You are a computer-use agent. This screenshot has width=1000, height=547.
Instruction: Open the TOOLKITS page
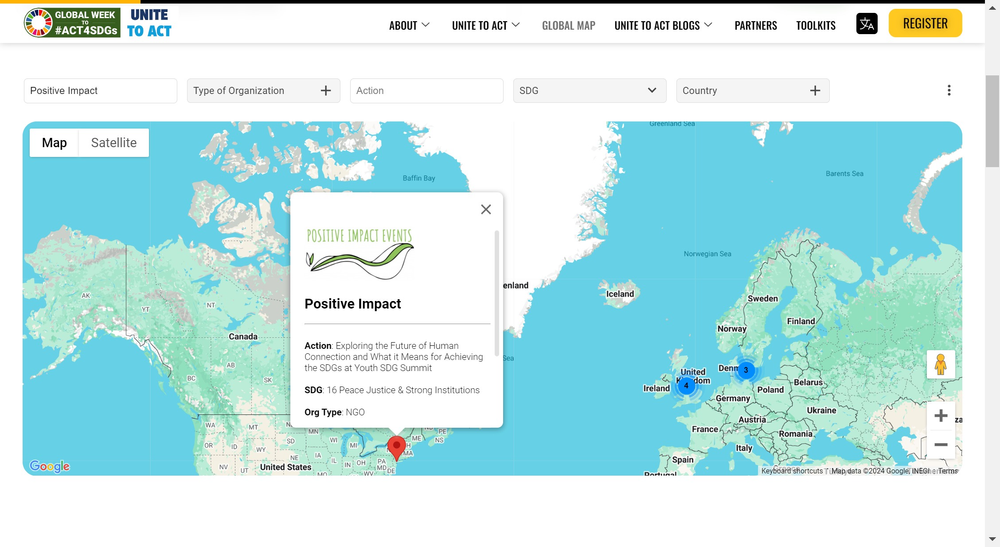pyautogui.click(x=816, y=26)
